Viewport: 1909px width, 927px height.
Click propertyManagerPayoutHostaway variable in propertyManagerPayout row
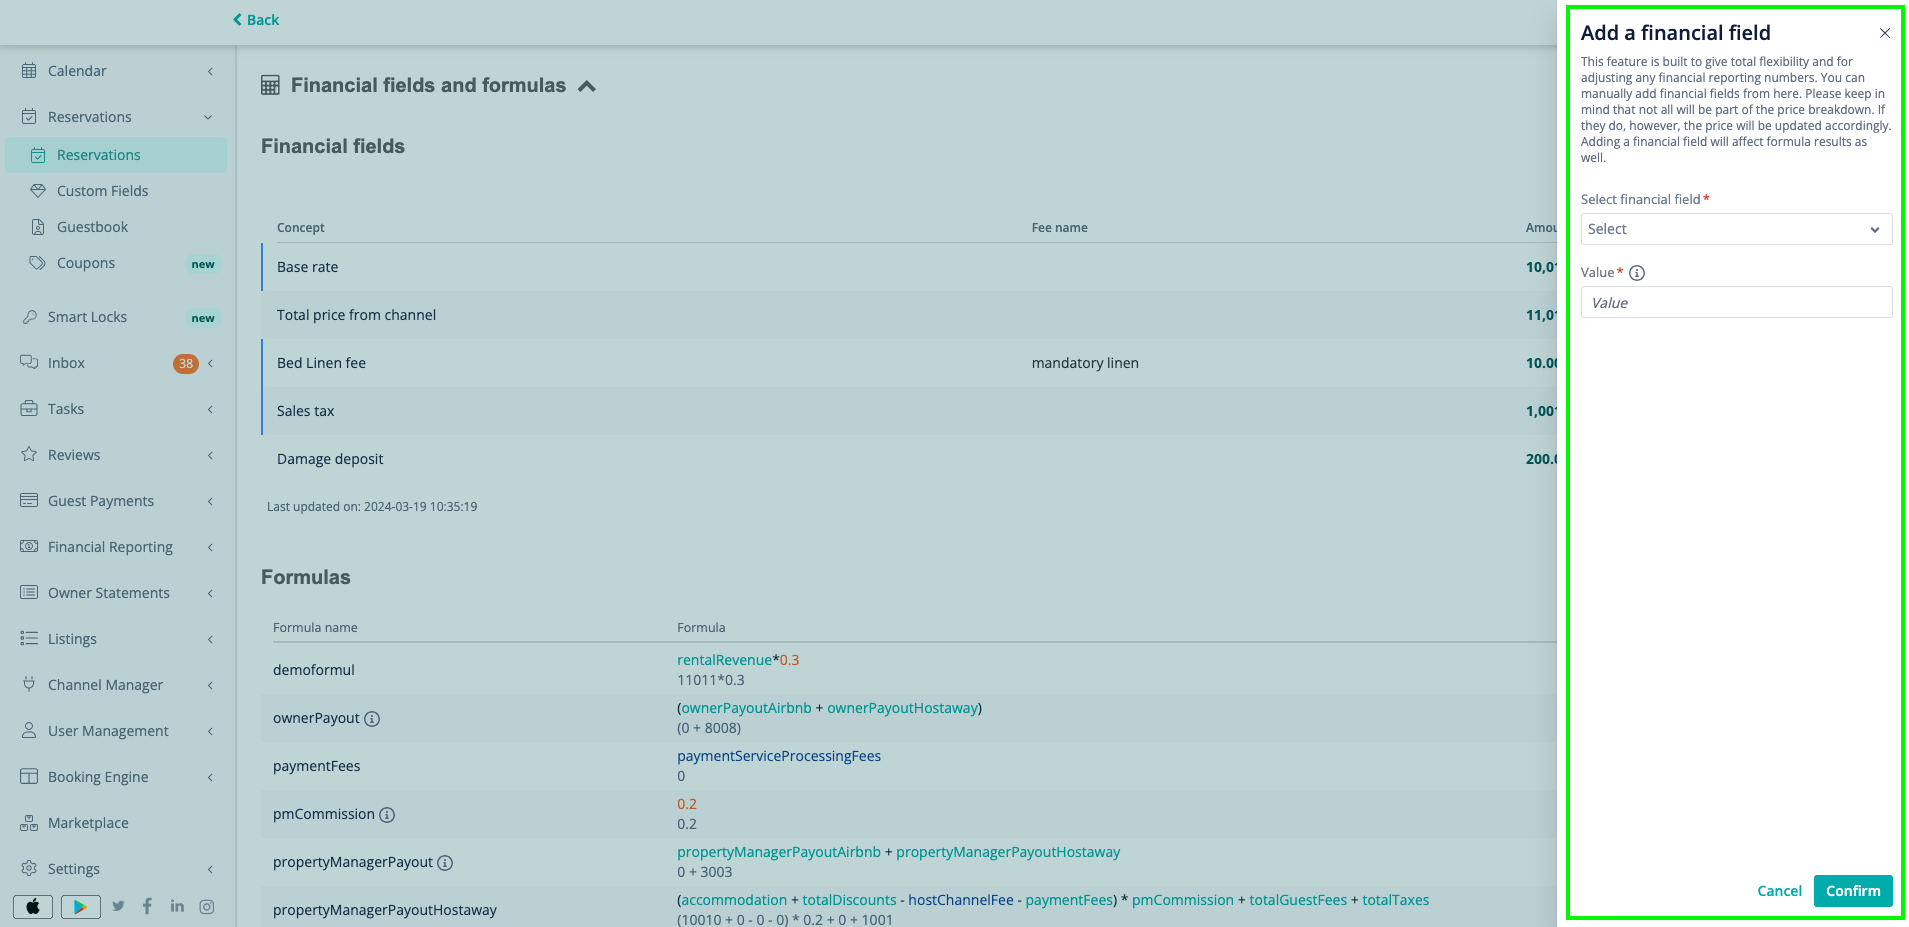tap(1008, 852)
